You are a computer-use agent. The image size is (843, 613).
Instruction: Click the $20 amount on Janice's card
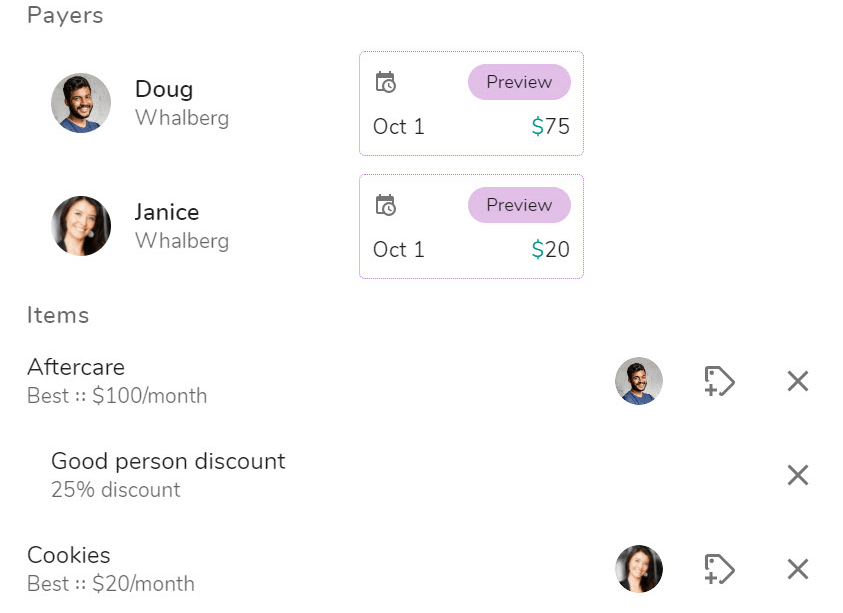tap(551, 250)
